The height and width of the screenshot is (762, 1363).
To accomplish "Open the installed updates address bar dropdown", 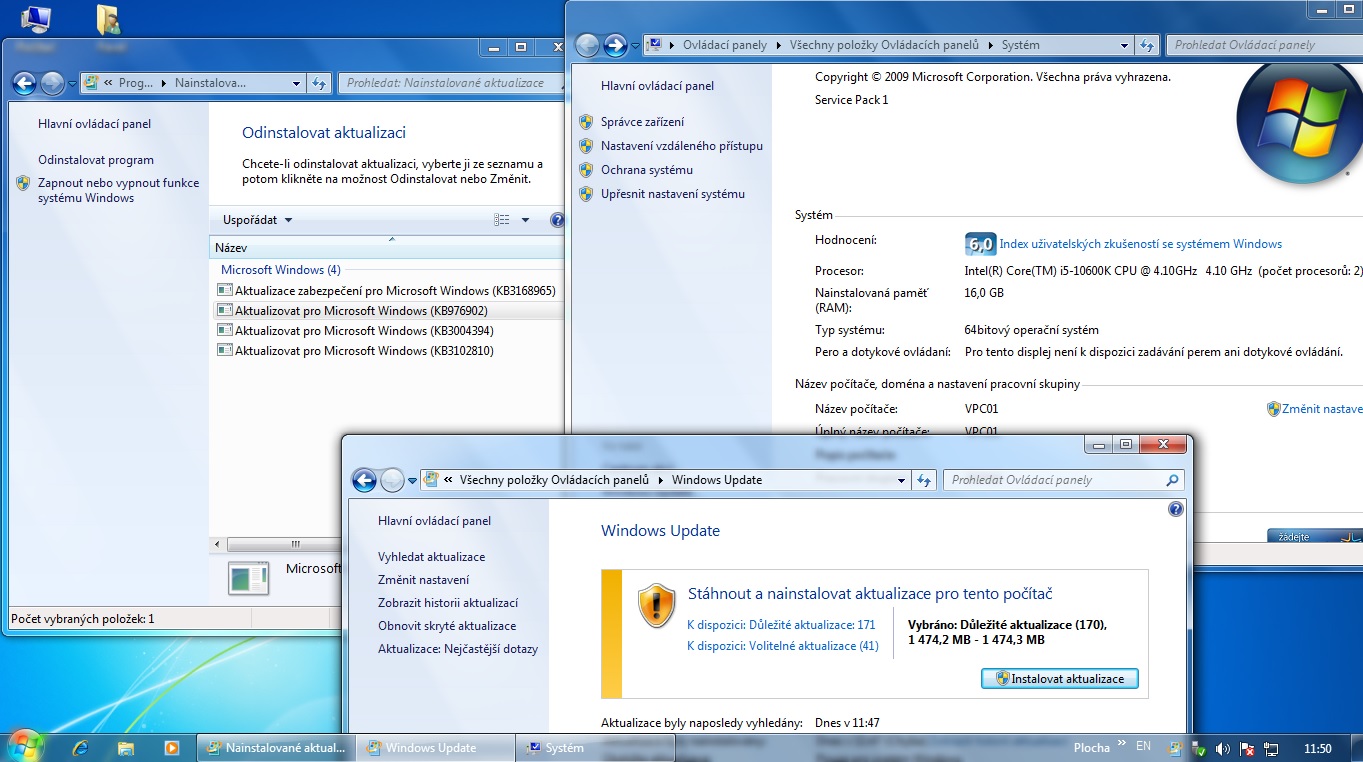I will [296, 83].
